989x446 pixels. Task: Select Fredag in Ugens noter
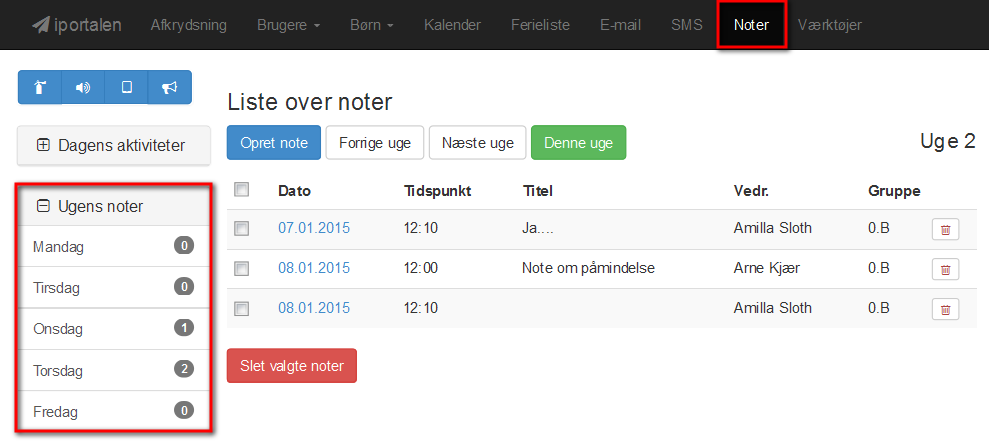(x=114, y=411)
